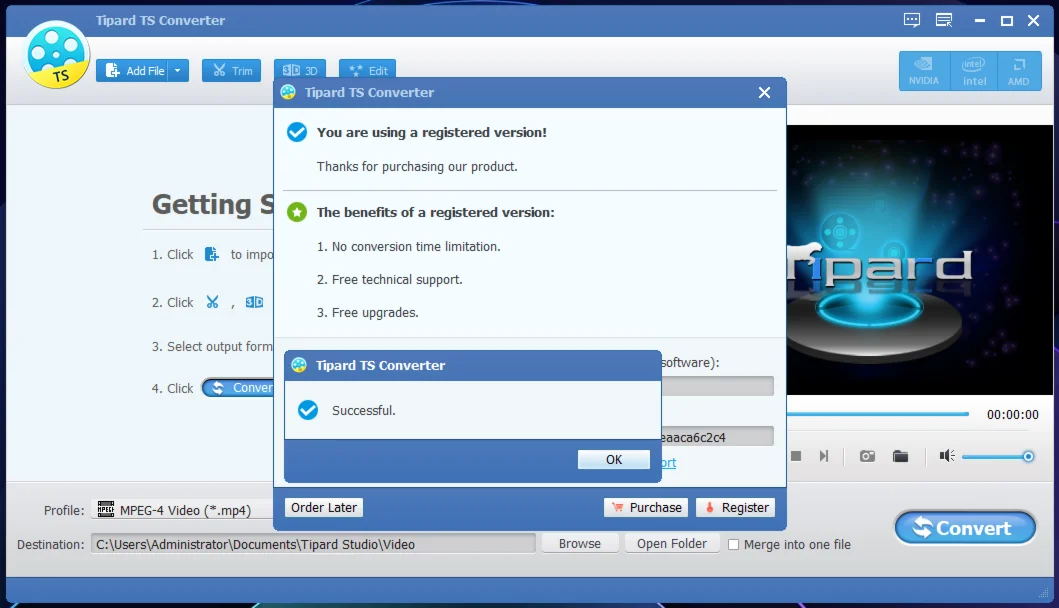The height and width of the screenshot is (608, 1059).
Task: Take a snapshot with the camera icon
Action: [867, 456]
